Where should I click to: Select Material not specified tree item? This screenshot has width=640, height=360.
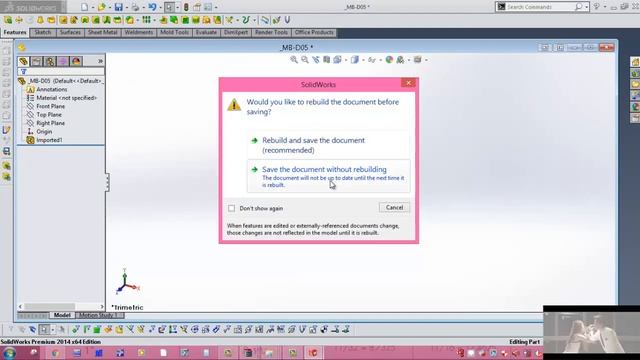pos(62,98)
